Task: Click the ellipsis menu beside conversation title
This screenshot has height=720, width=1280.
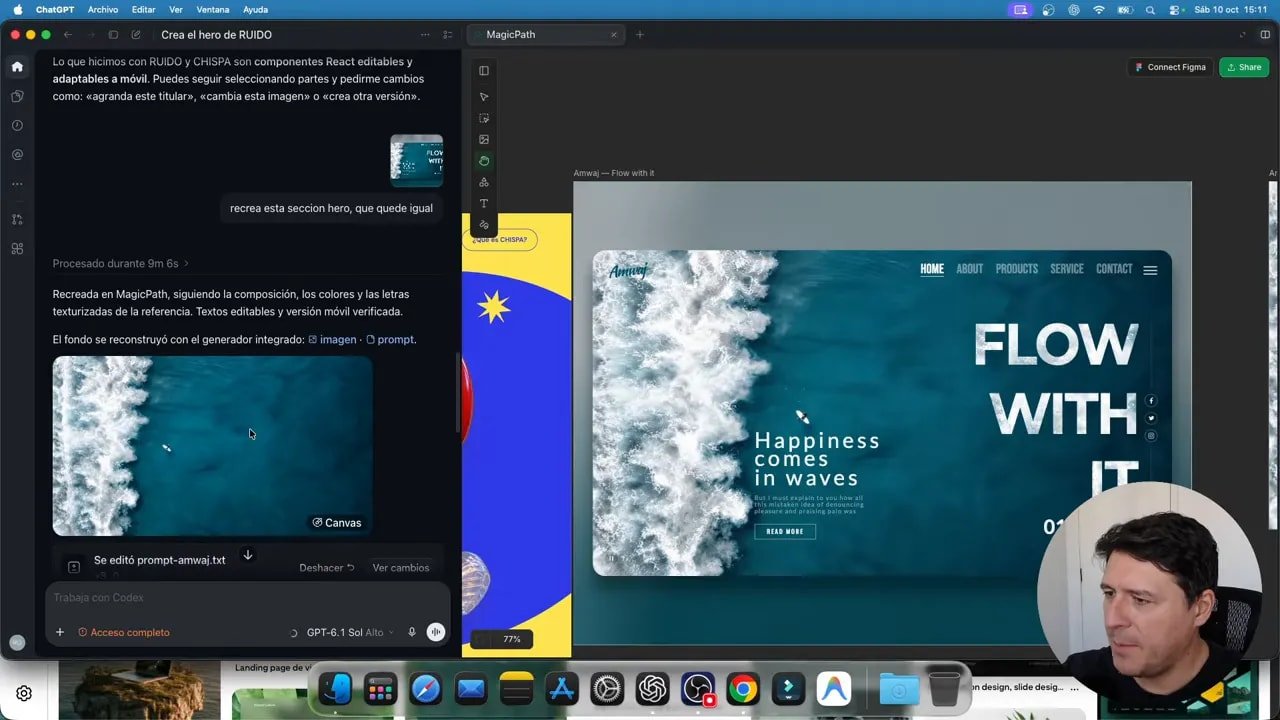Action: (426, 35)
